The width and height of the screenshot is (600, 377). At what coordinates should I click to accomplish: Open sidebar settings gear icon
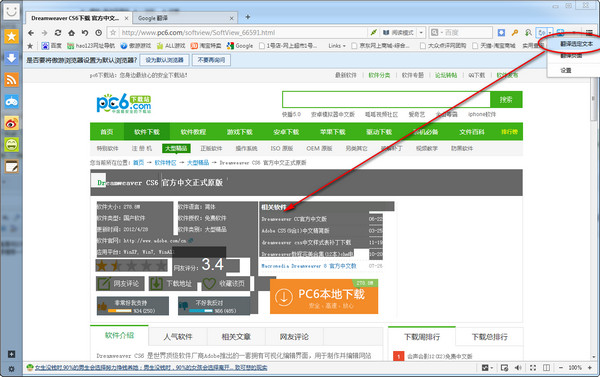click(x=11, y=369)
